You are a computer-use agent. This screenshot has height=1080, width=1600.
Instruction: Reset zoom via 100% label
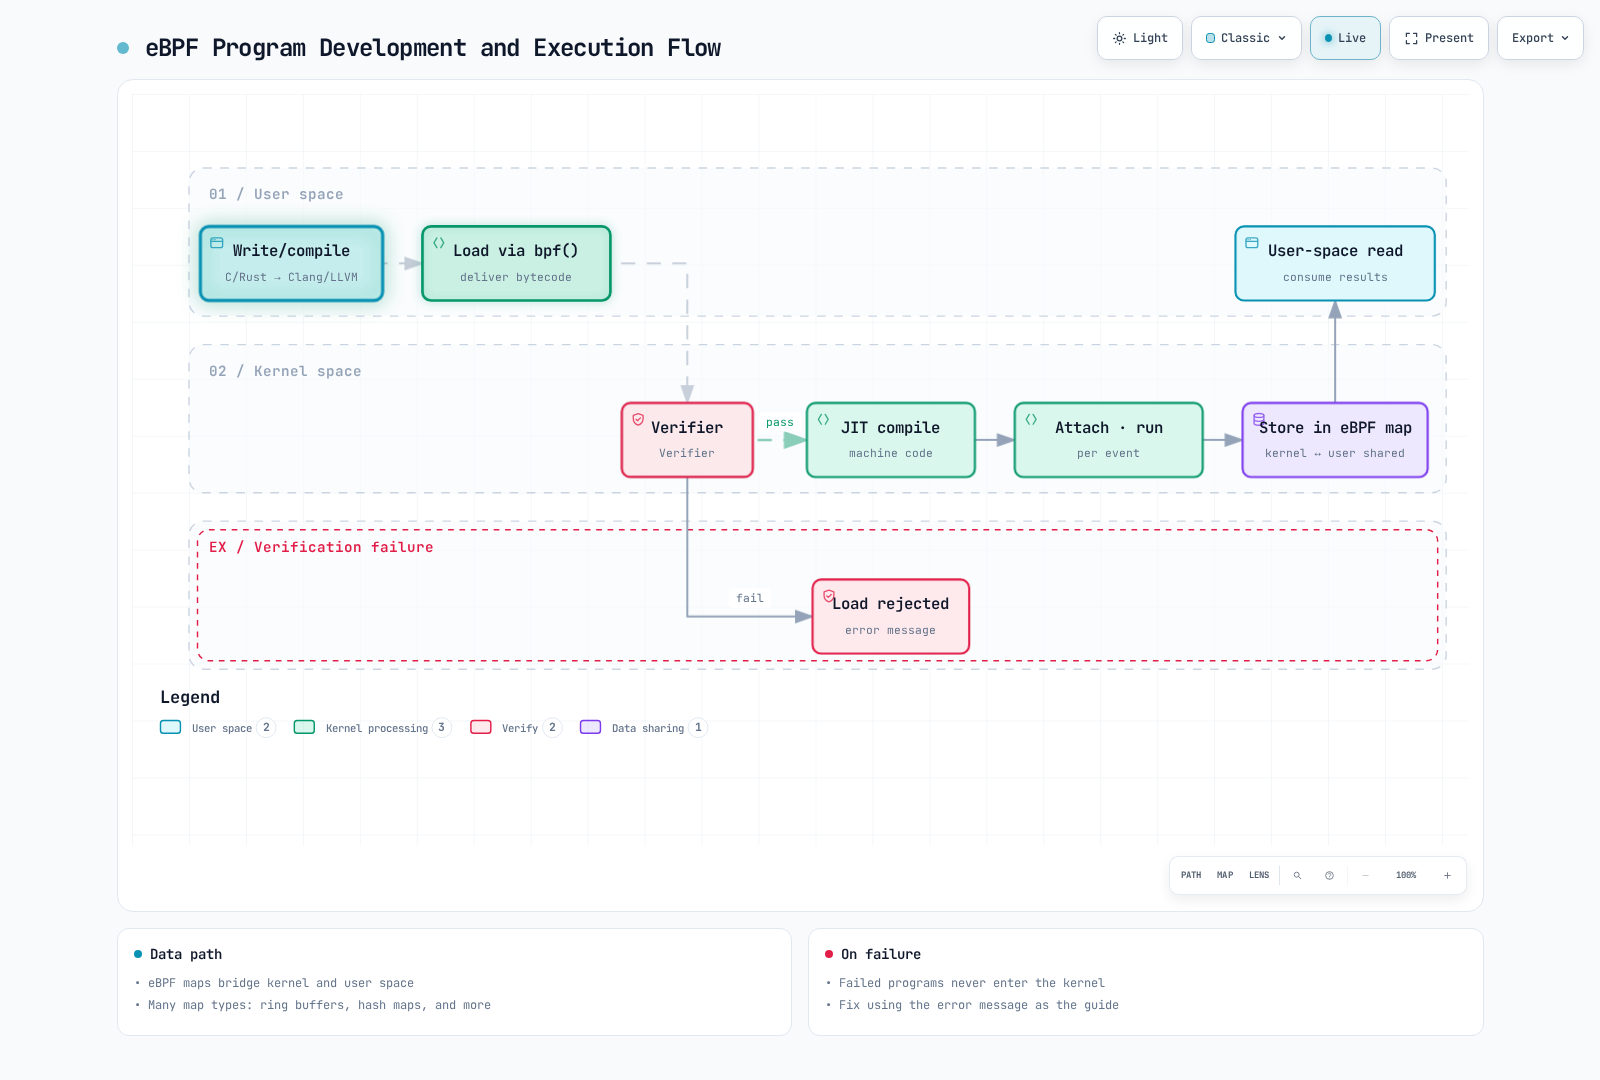1406,875
